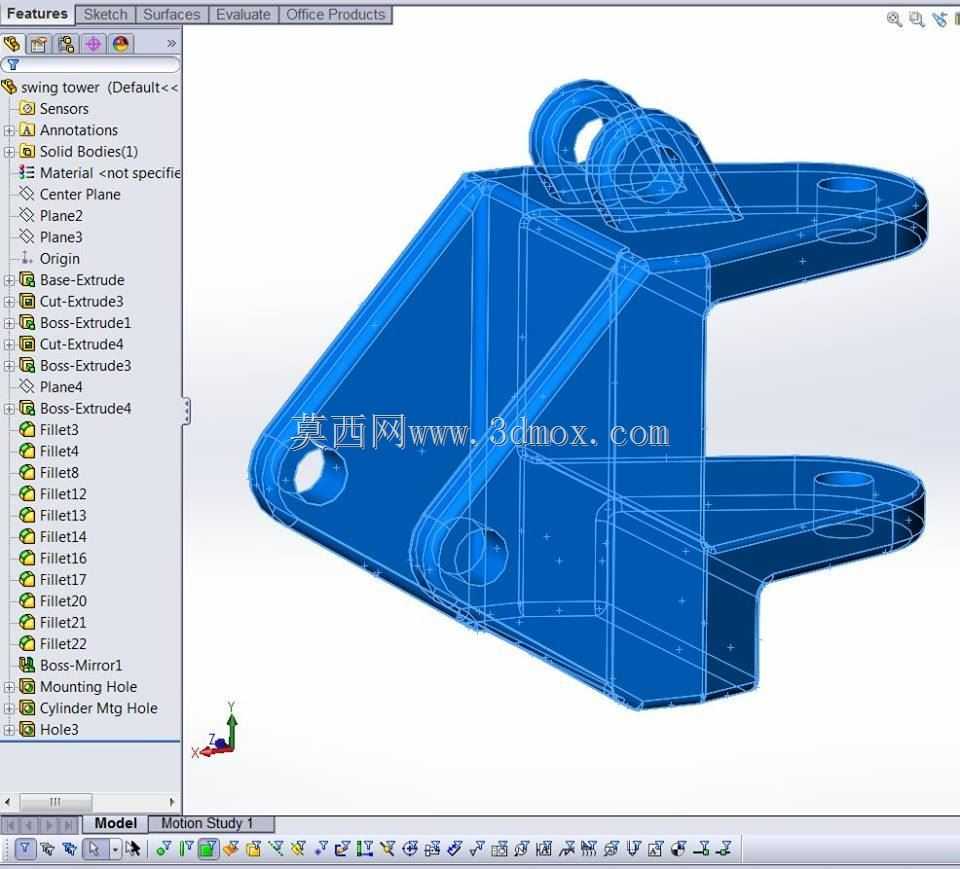This screenshot has height=869, width=960.
Task: Click the Clear All Filters icon
Action: [x=48, y=849]
